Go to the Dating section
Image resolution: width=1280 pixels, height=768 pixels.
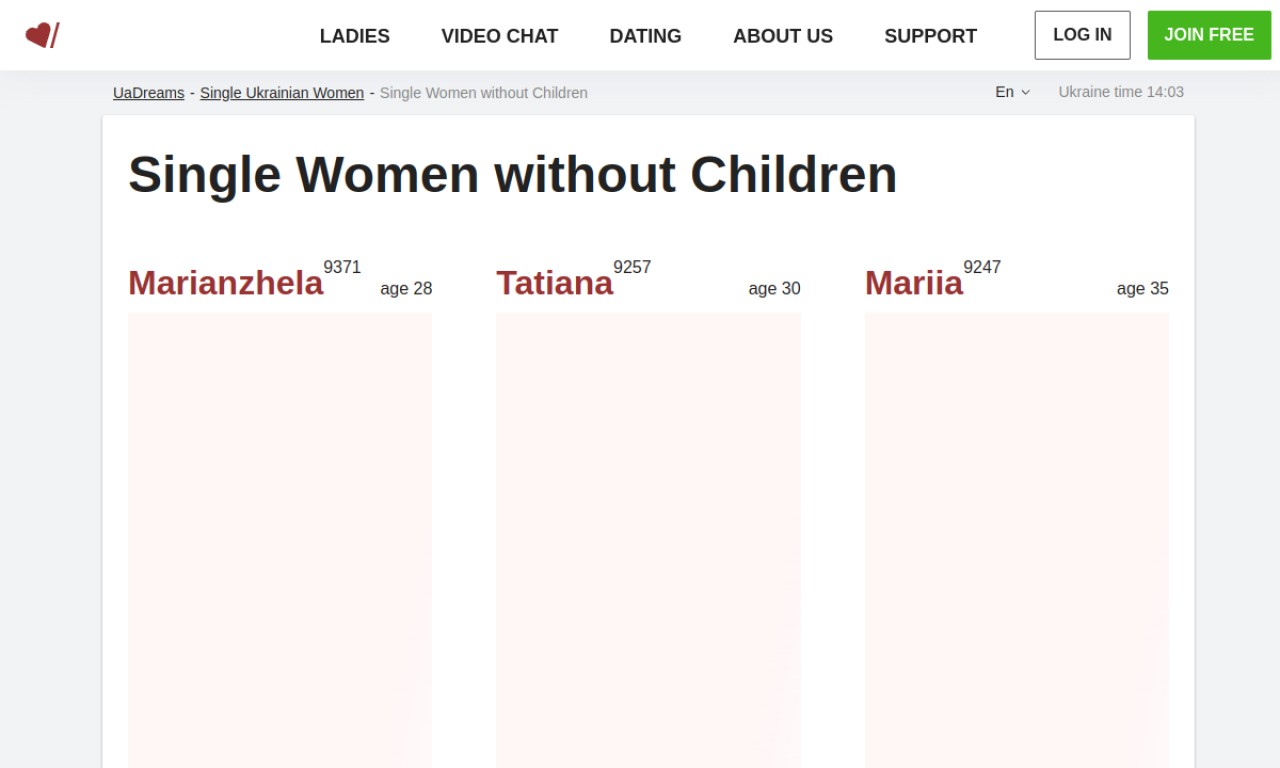[645, 36]
